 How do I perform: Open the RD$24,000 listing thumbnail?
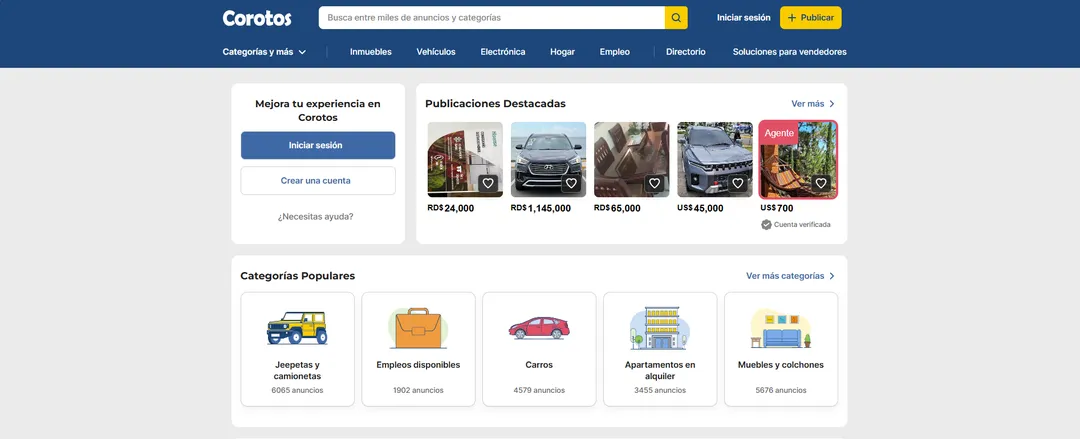point(465,160)
